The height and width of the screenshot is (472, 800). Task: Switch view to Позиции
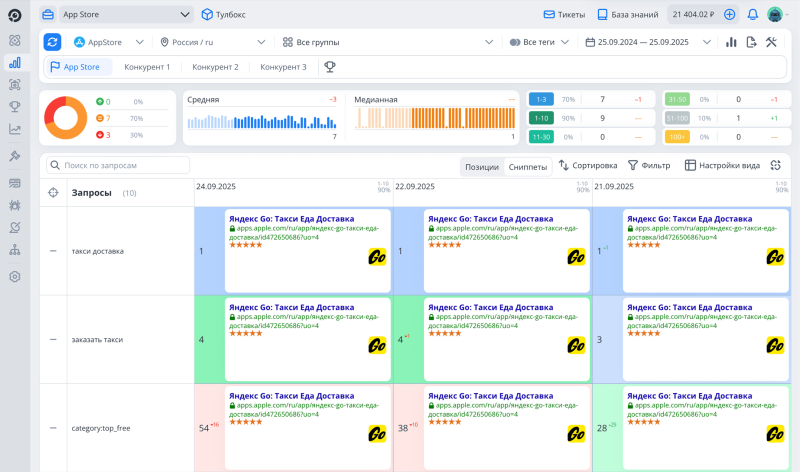point(482,166)
